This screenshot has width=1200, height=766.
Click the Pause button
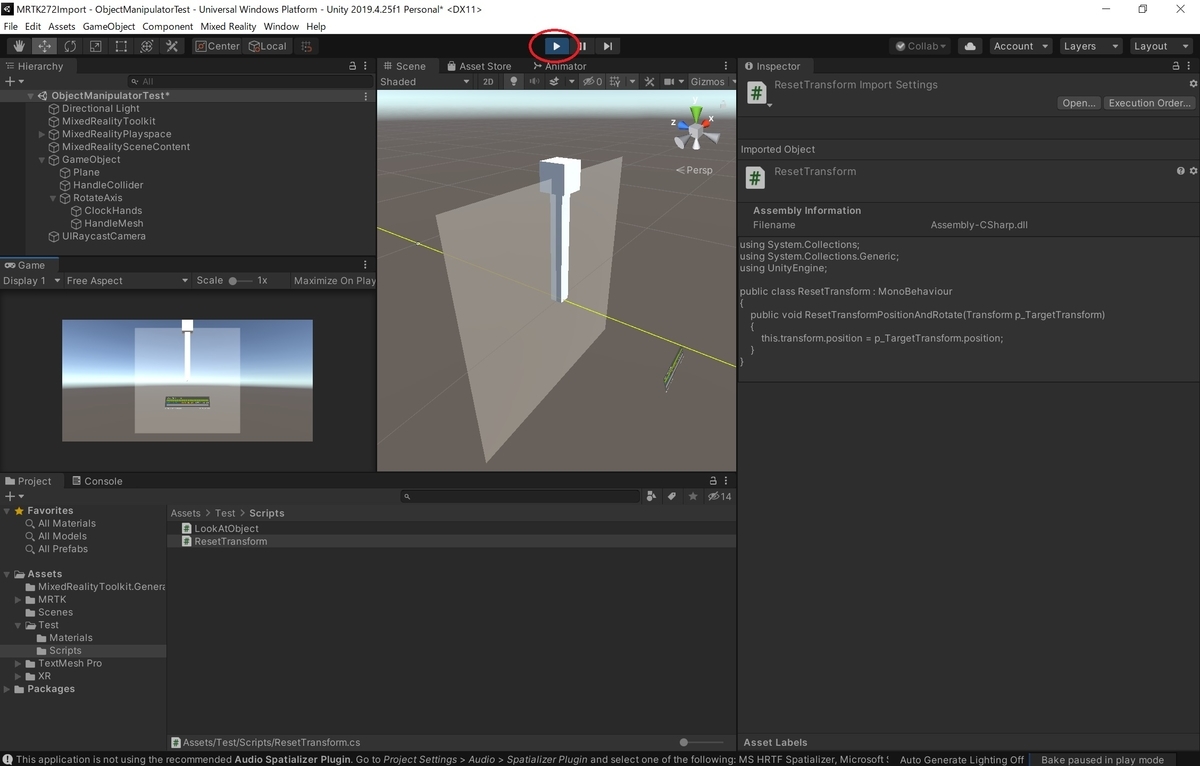point(582,46)
